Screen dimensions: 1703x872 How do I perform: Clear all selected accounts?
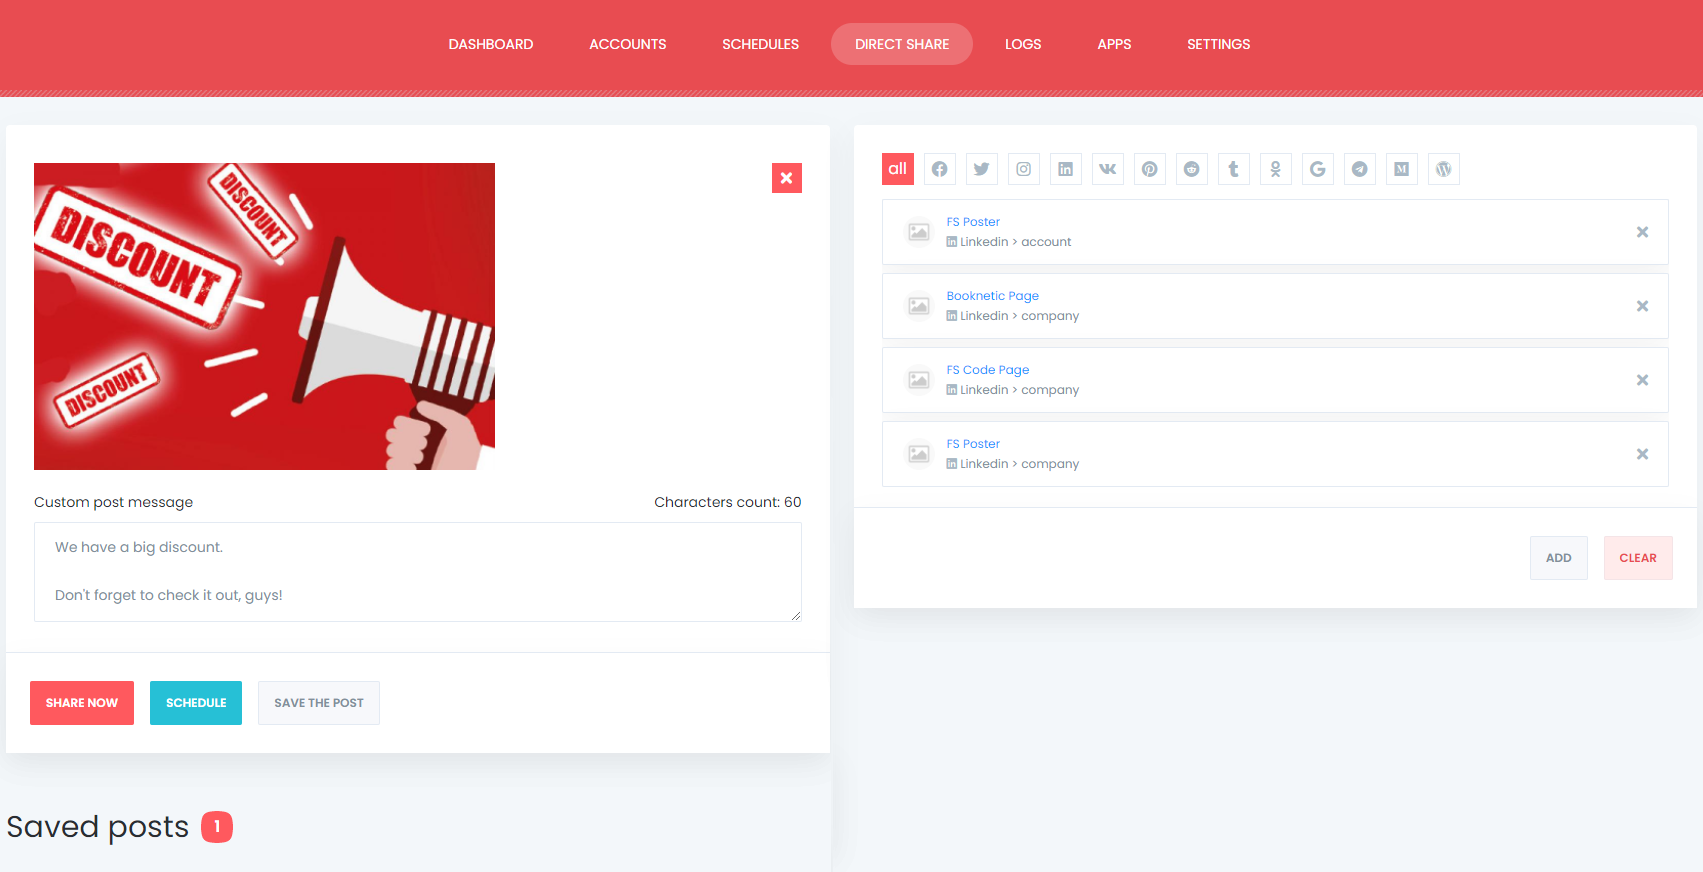click(x=1638, y=558)
